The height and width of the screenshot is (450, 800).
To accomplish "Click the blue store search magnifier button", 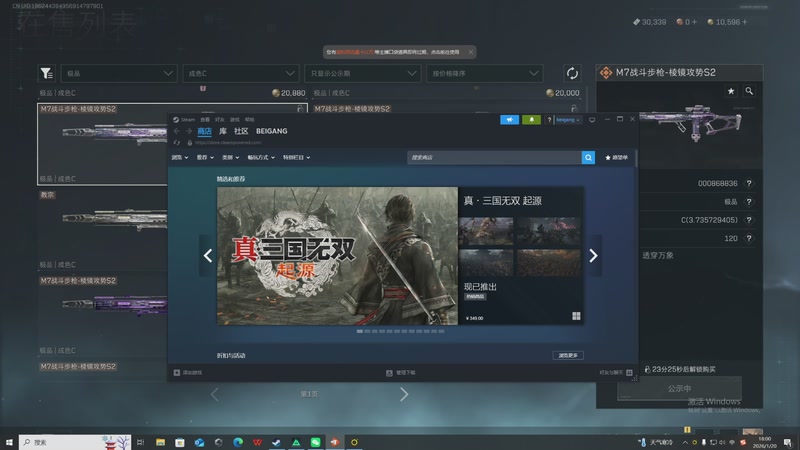I will coord(588,158).
